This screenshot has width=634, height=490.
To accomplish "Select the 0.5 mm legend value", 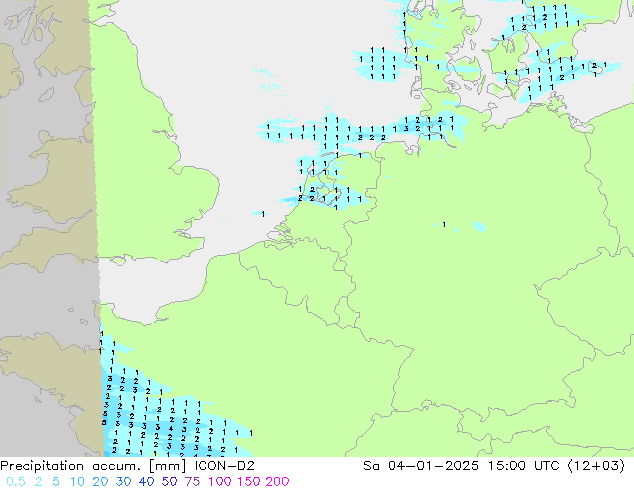I will (x=16, y=482).
